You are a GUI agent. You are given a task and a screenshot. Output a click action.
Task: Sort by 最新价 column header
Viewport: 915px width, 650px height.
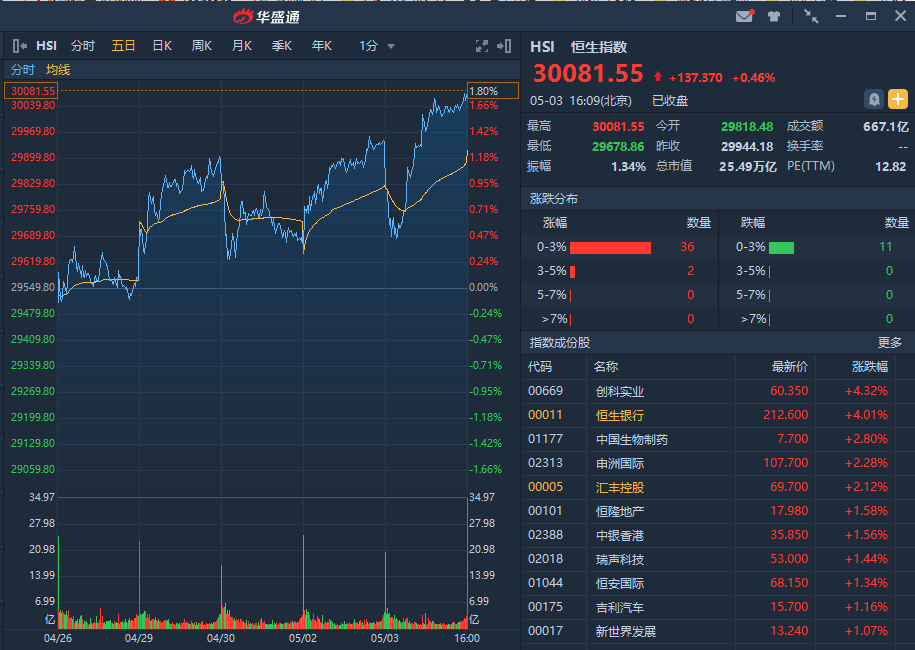click(790, 366)
